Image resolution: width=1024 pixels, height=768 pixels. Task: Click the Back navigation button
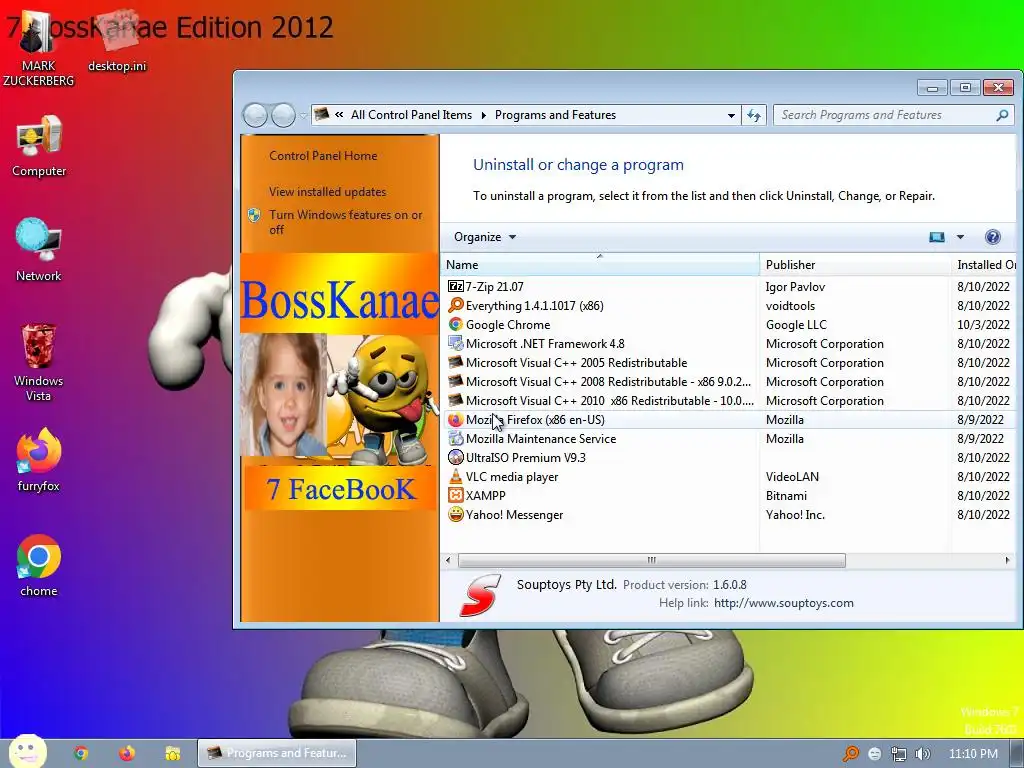[x=255, y=116]
